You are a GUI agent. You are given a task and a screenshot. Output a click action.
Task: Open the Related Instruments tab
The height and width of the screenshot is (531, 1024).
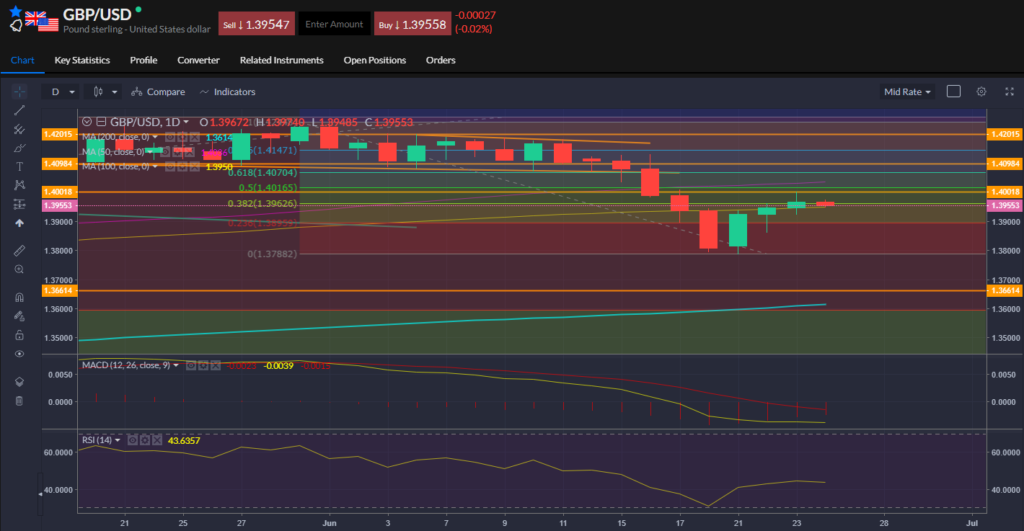pos(281,60)
